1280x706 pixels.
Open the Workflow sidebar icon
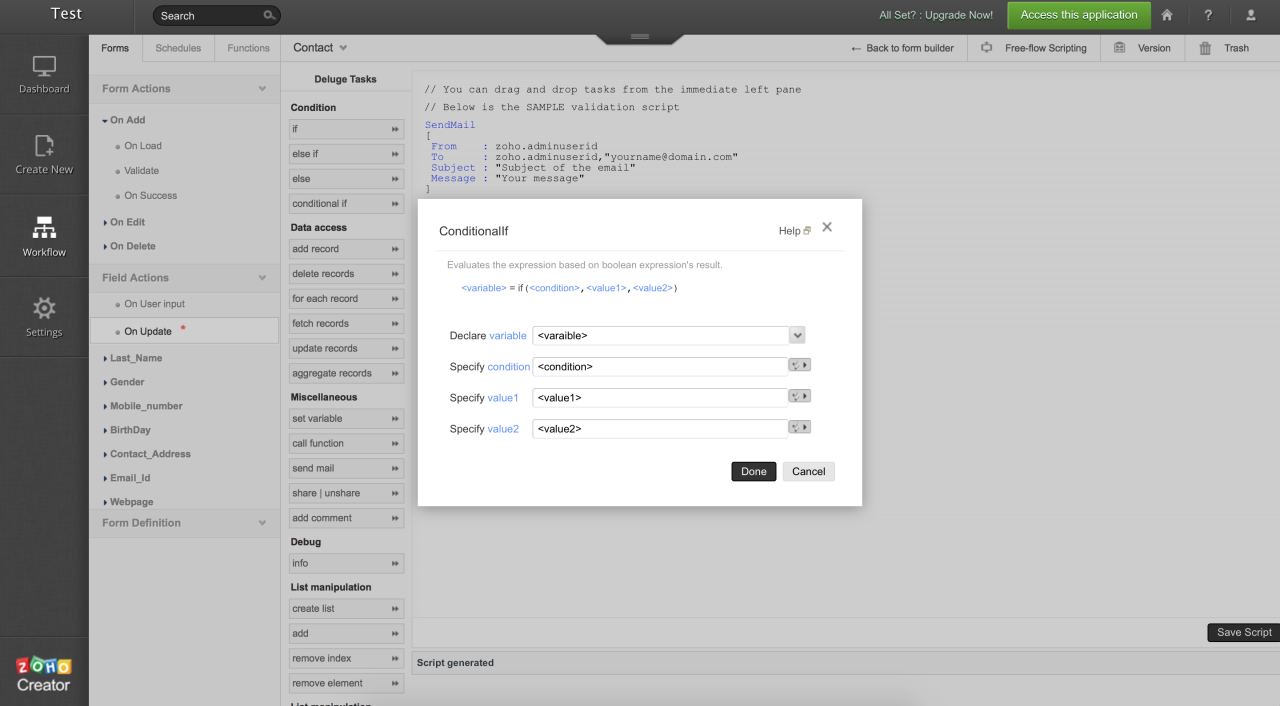click(44, 237)
